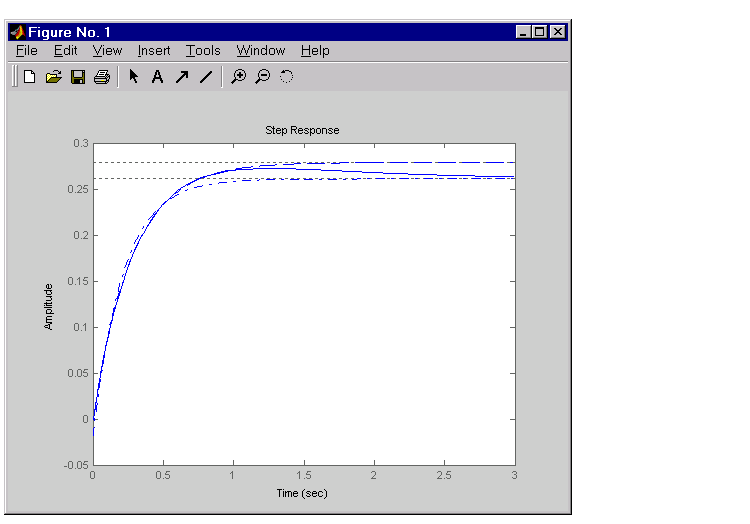Activate the Rotate 3D tool
Image resolution: width=750 pixels, height=524 pixels.
(x=286, y=77)
